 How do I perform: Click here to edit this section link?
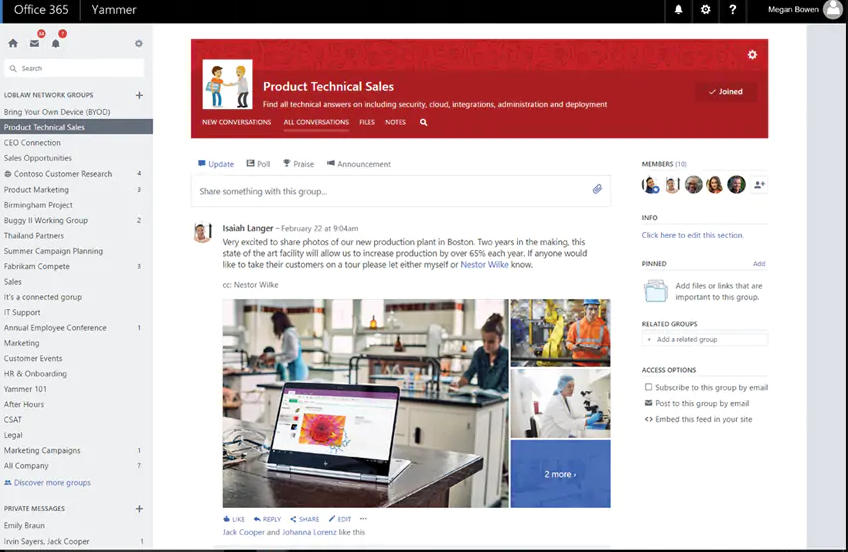point(693,235)
